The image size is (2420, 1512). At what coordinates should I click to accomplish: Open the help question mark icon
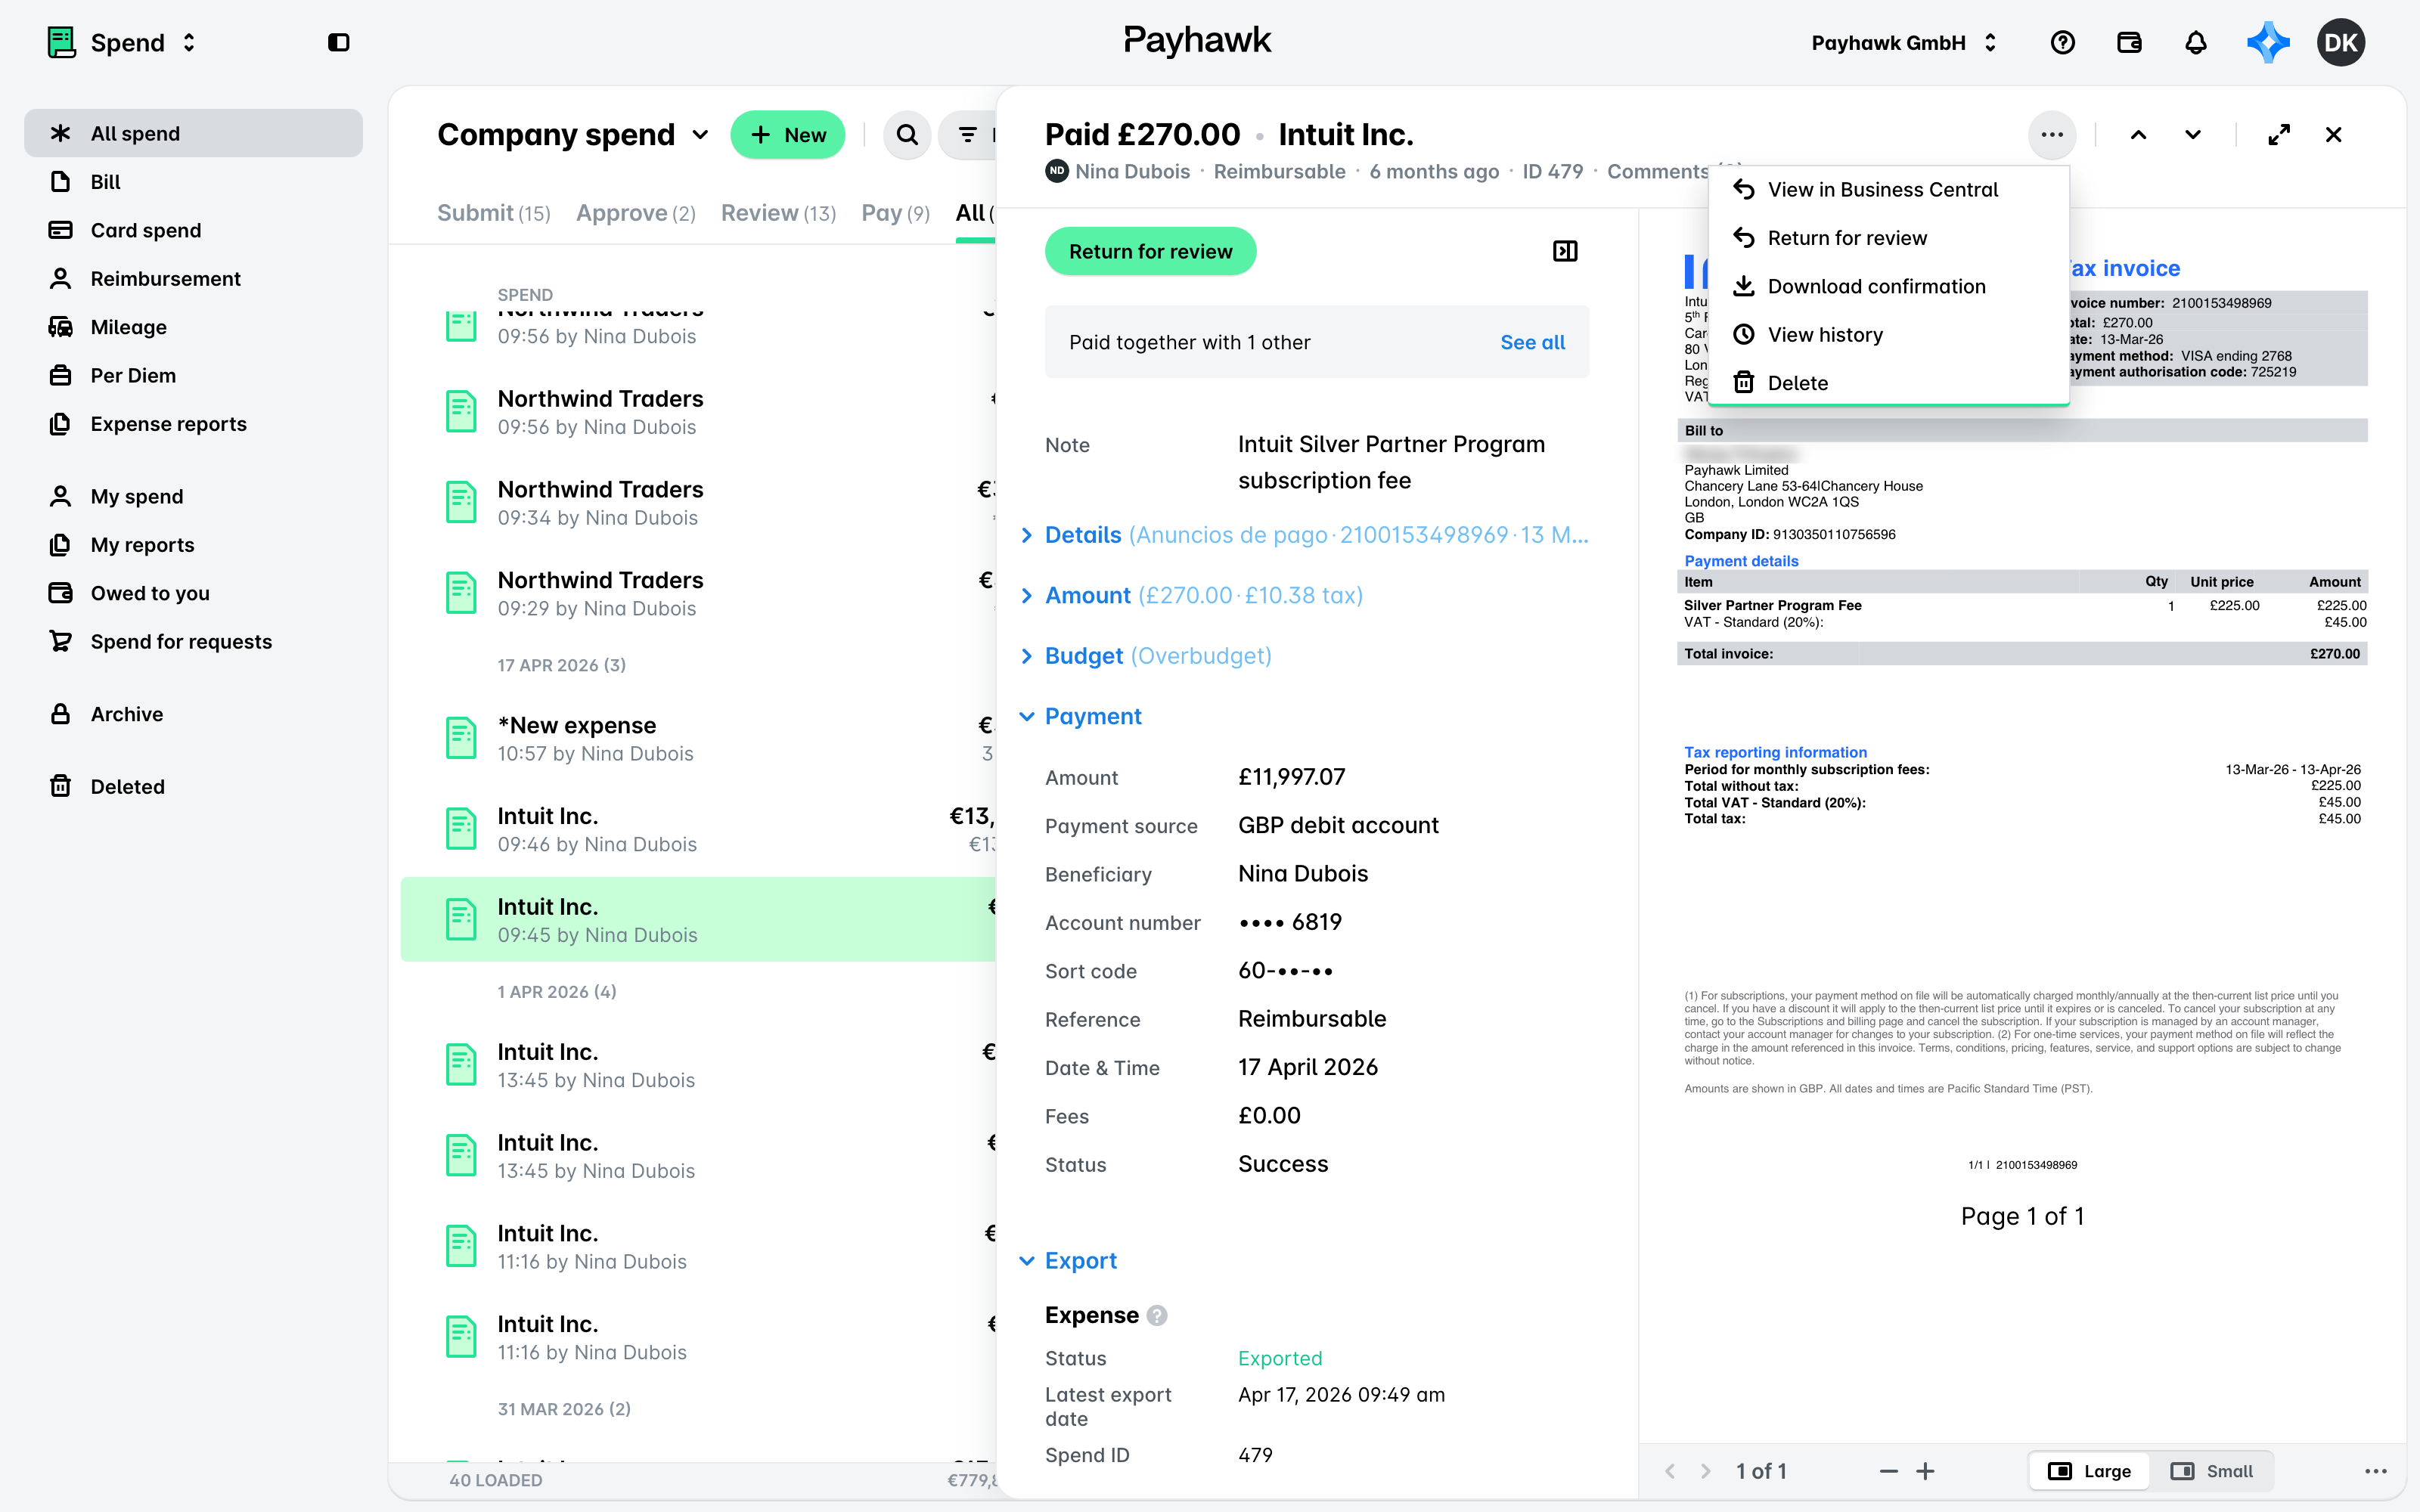coord(2062,43)
